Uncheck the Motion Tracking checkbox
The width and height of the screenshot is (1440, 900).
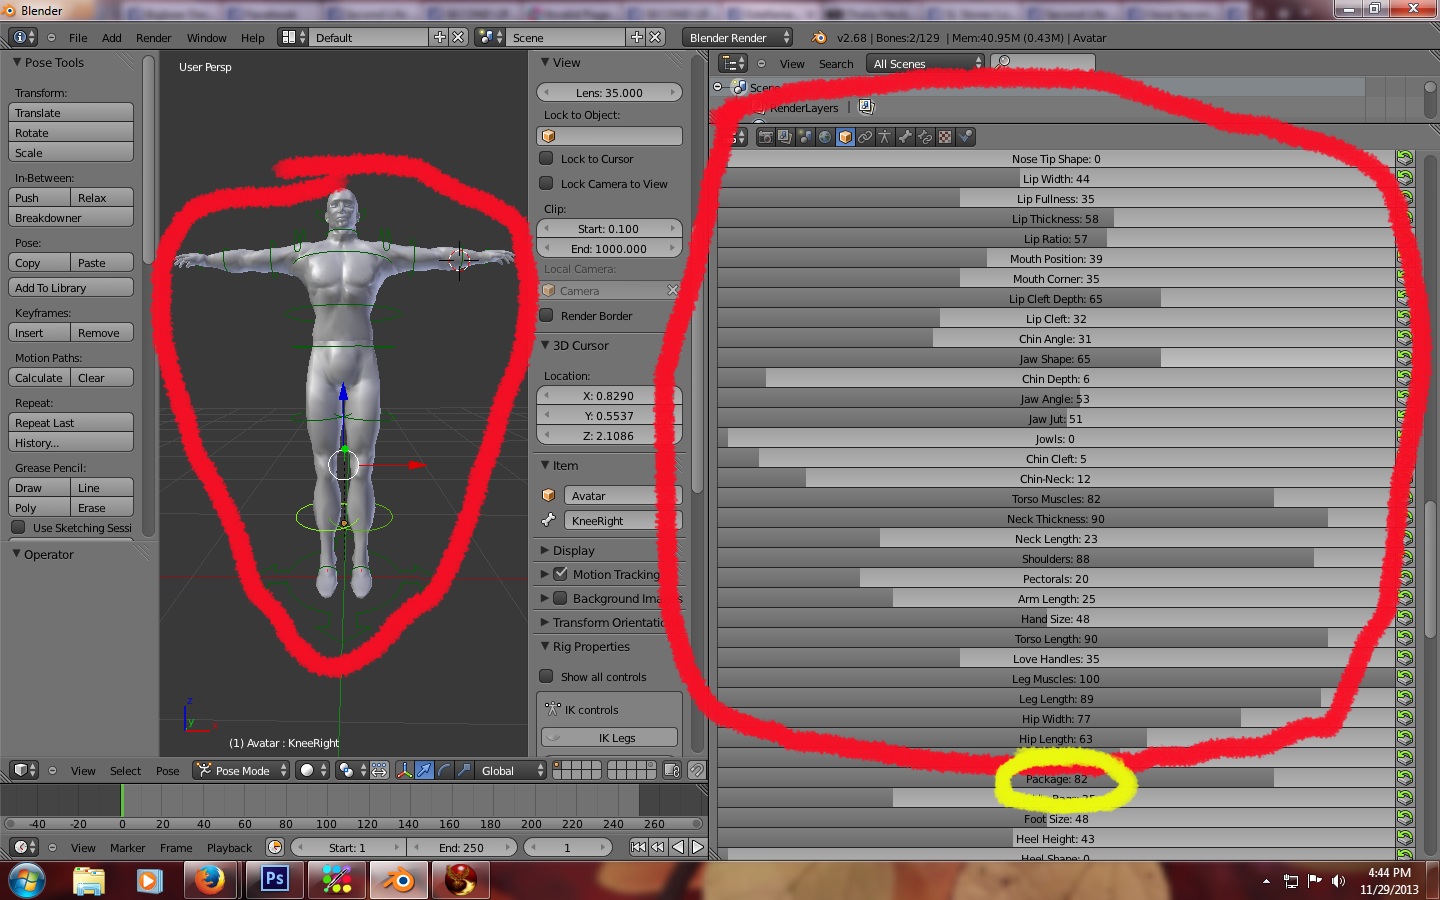coord(561,574)
